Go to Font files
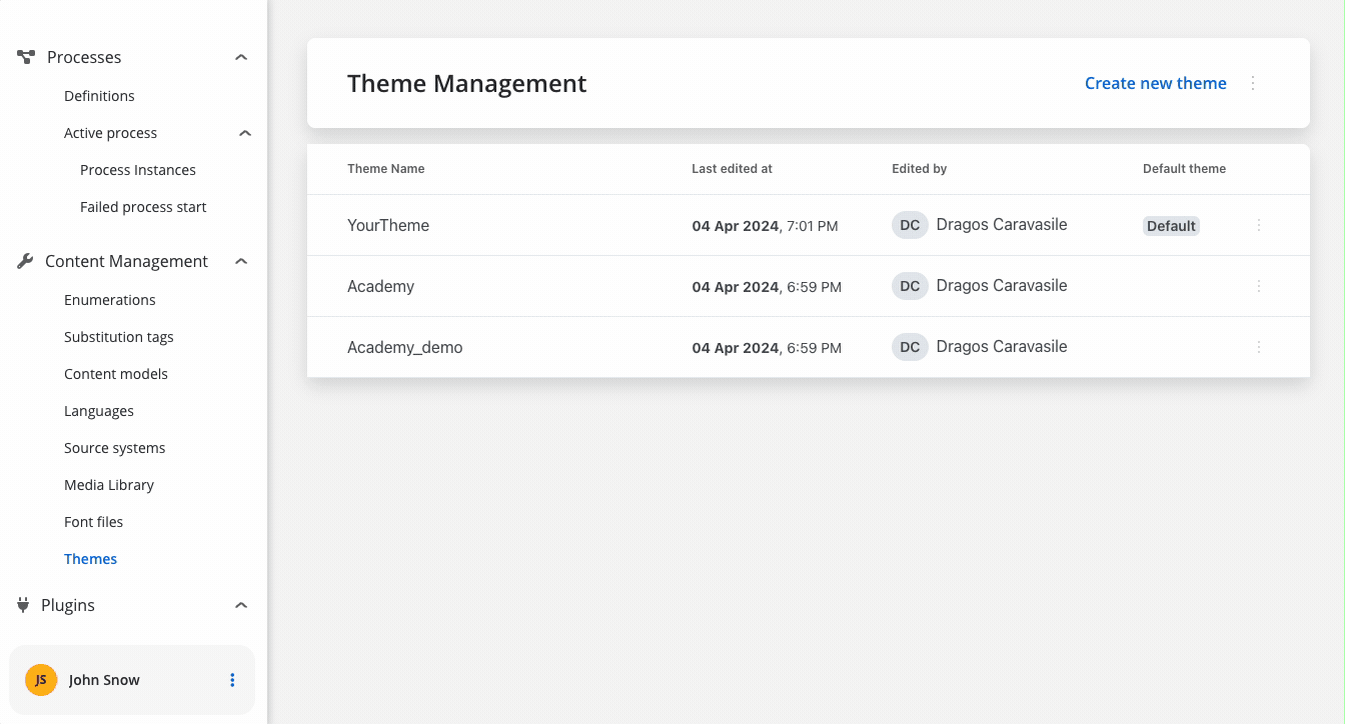This screenshot has width=1345, height=724. pyautogui.click(x=94, y=522)
